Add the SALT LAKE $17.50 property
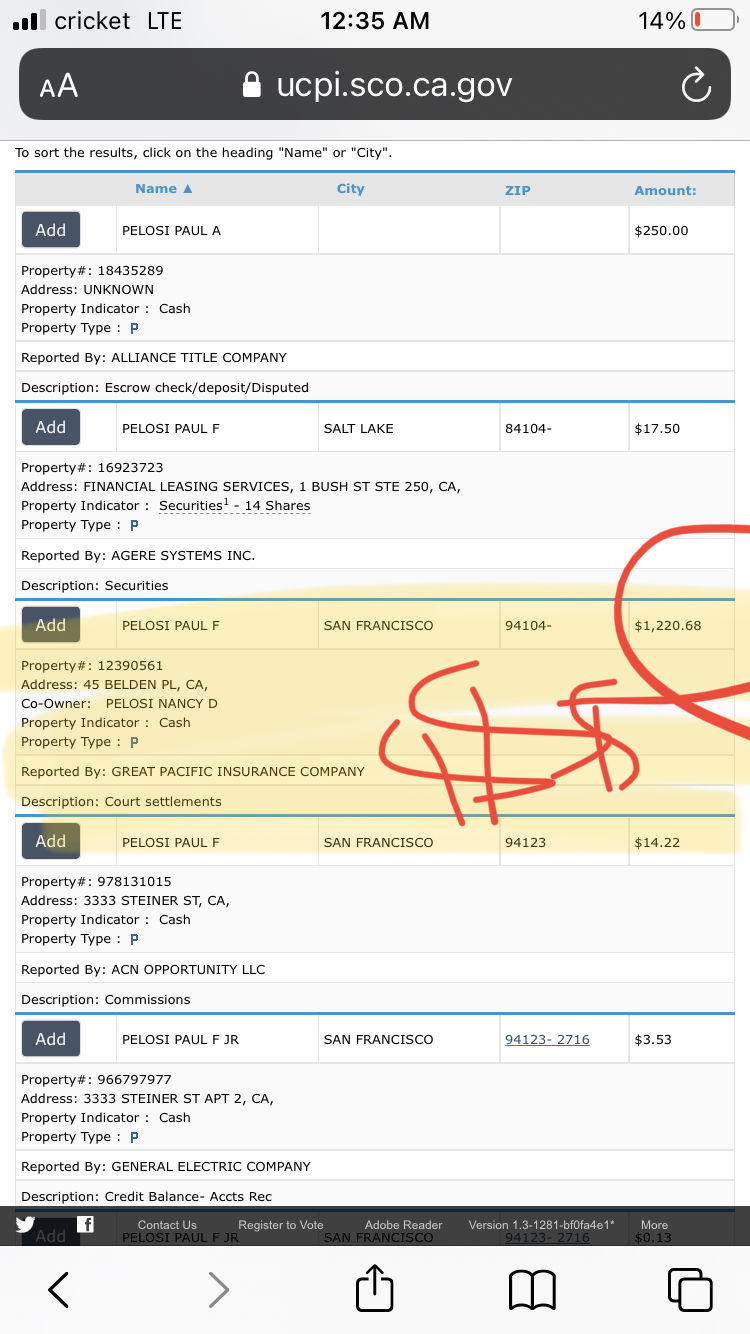The image size is (750, 1334). (51, 427)
